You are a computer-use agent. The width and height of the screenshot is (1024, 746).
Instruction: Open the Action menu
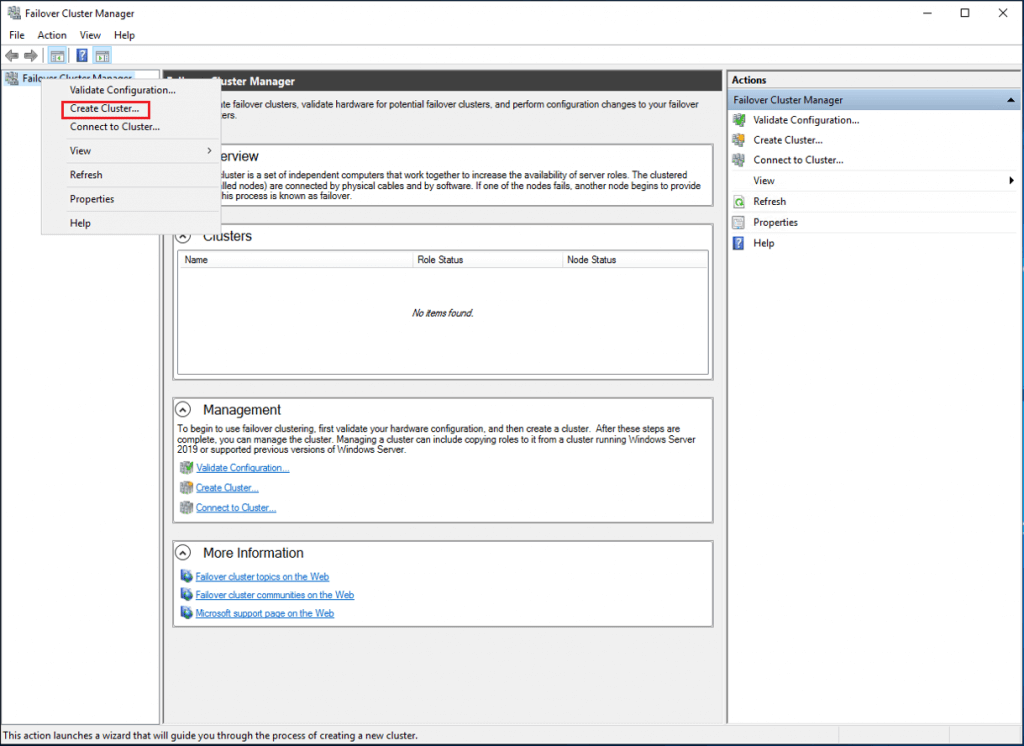pos(52,35)
